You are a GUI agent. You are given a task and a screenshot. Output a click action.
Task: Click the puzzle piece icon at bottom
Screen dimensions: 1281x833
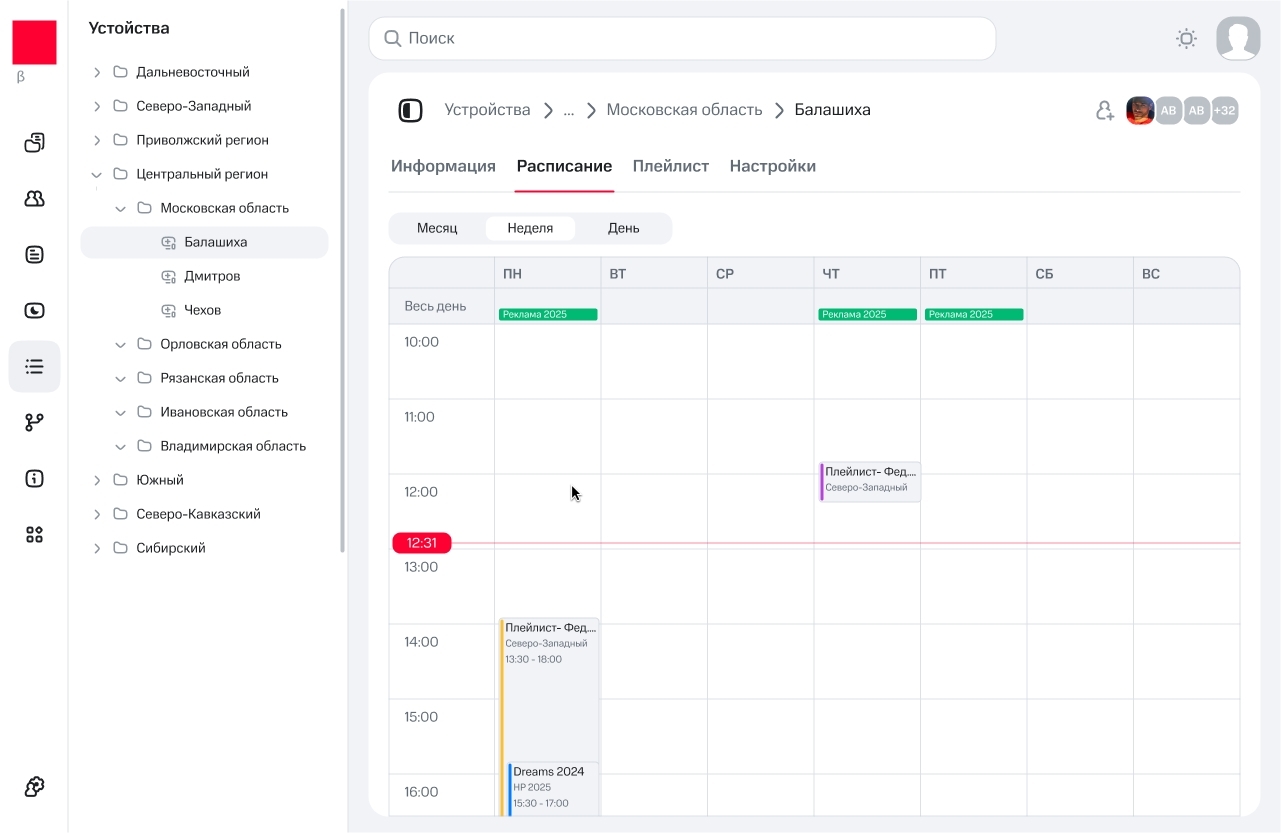click(35, 787)
